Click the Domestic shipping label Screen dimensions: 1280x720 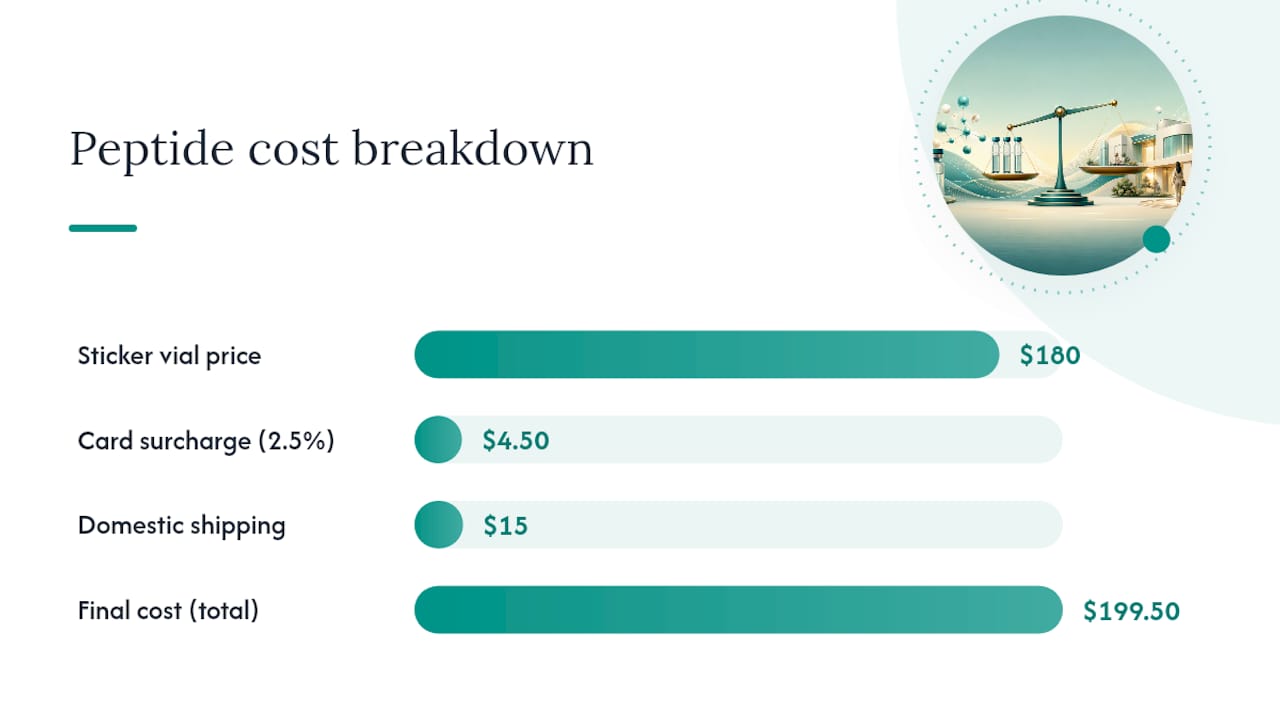[182, 525]
